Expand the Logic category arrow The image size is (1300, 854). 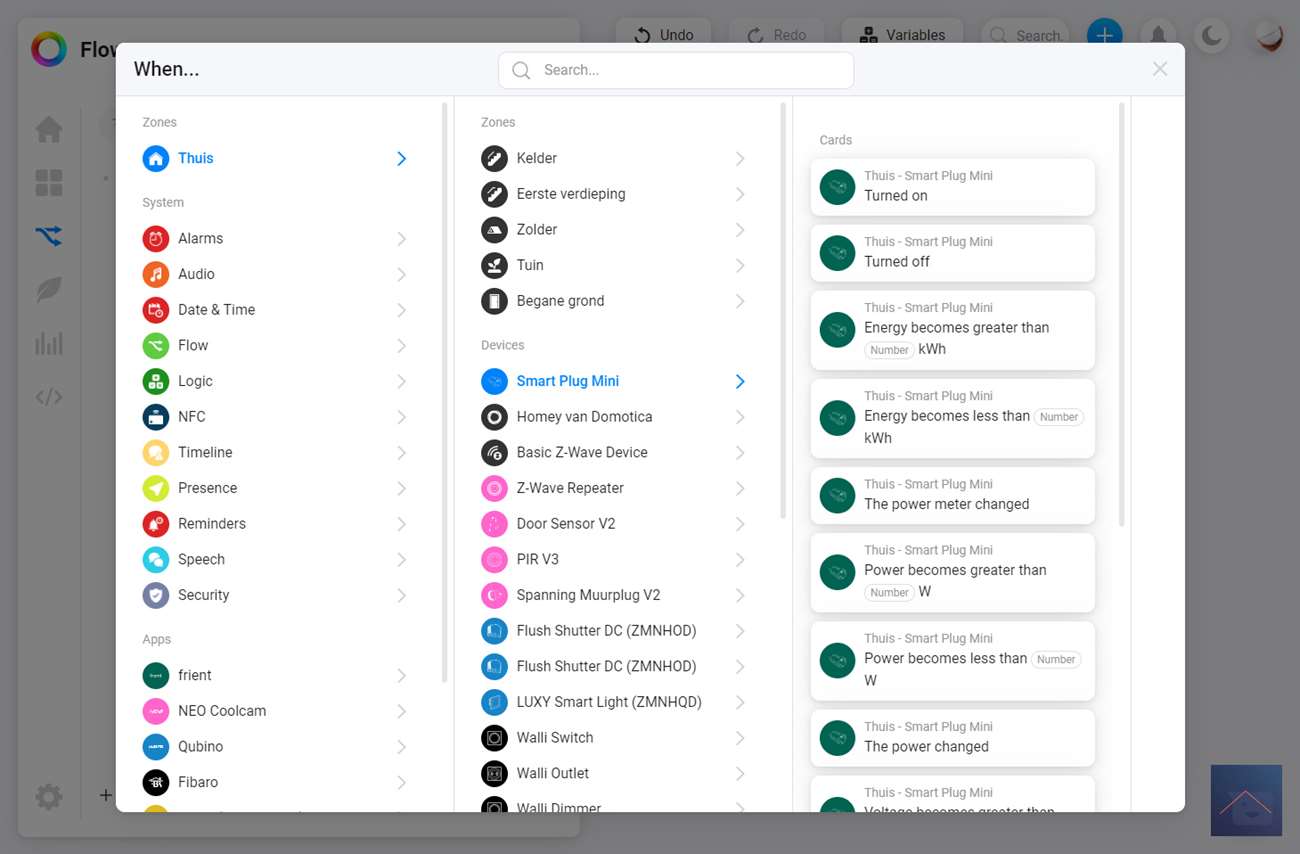401,381
